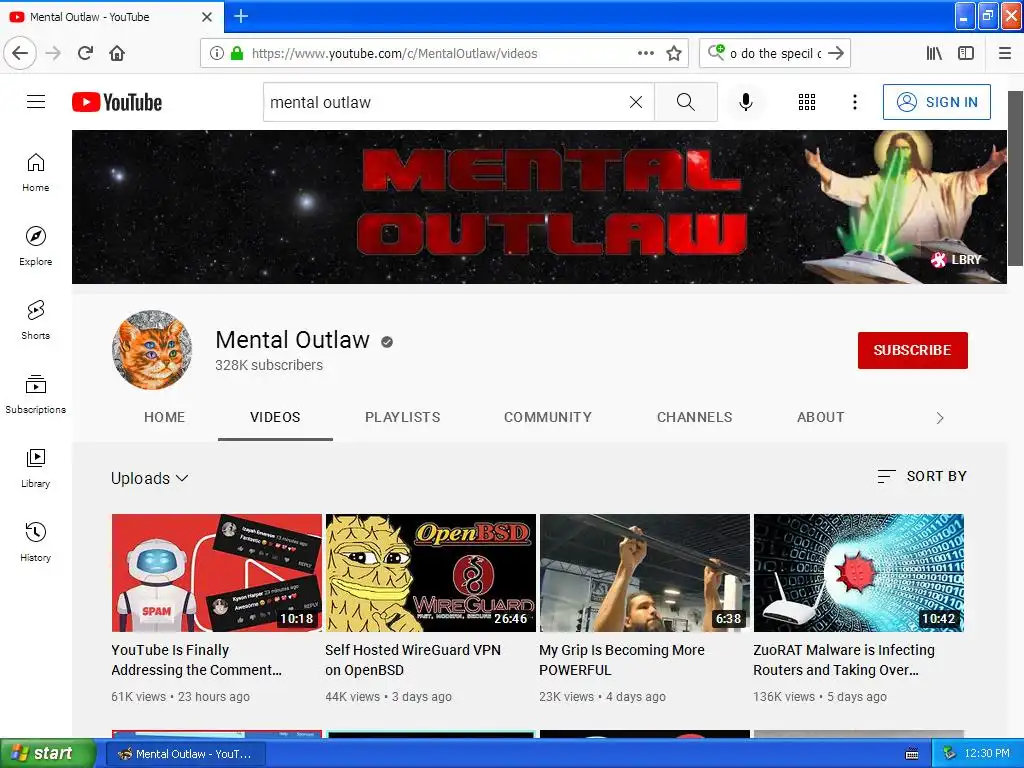Go to YouTube home via logo
The width and height of the screenshot is (1024, 768).
[x=117, y=102]
